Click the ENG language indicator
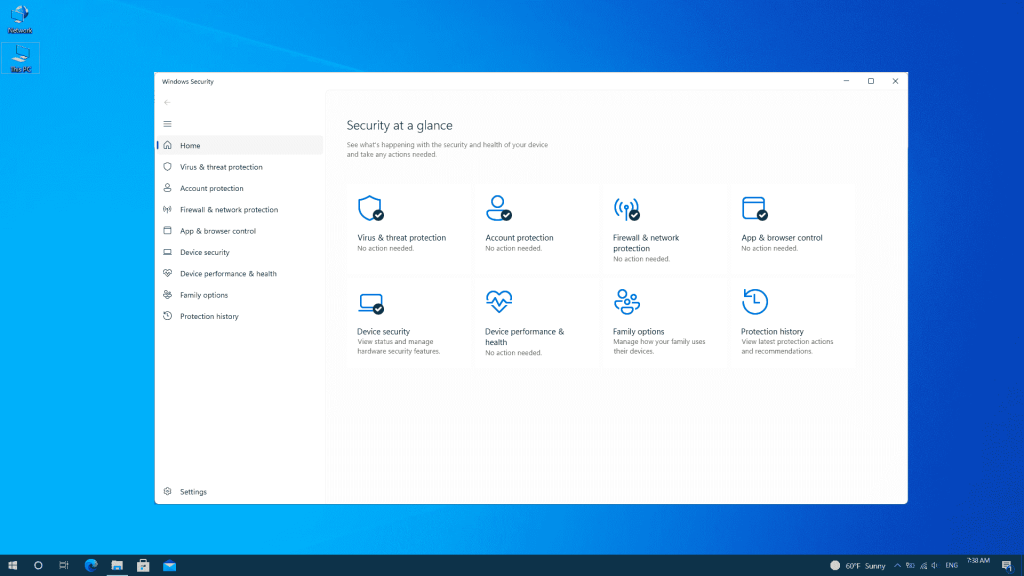Image resolution: width=1024 pixels, height=576 pixels. click(952, 566)
